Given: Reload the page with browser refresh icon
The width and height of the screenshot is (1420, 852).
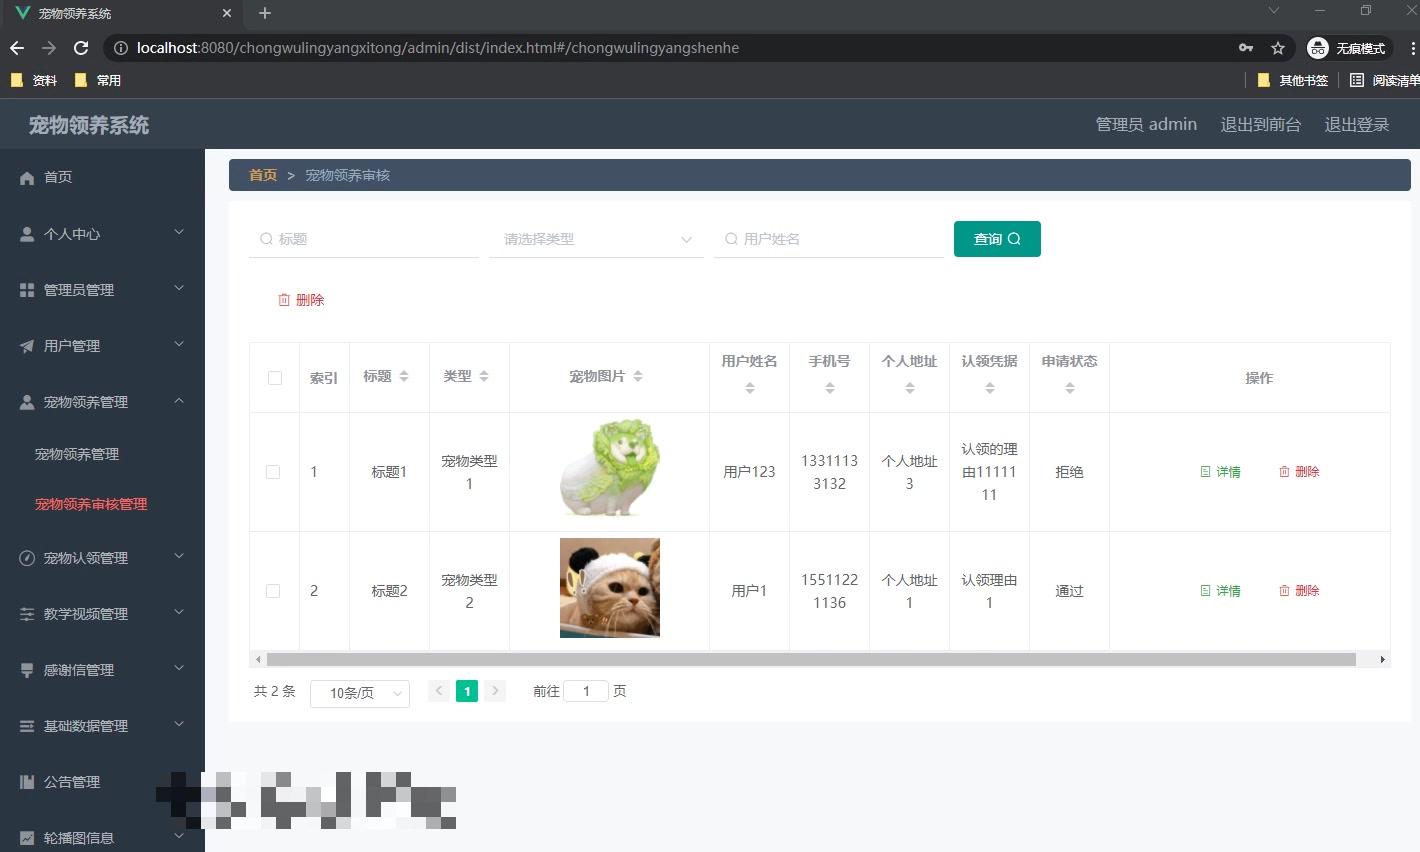Looking at the screenshot, I should tap(81, 48).
